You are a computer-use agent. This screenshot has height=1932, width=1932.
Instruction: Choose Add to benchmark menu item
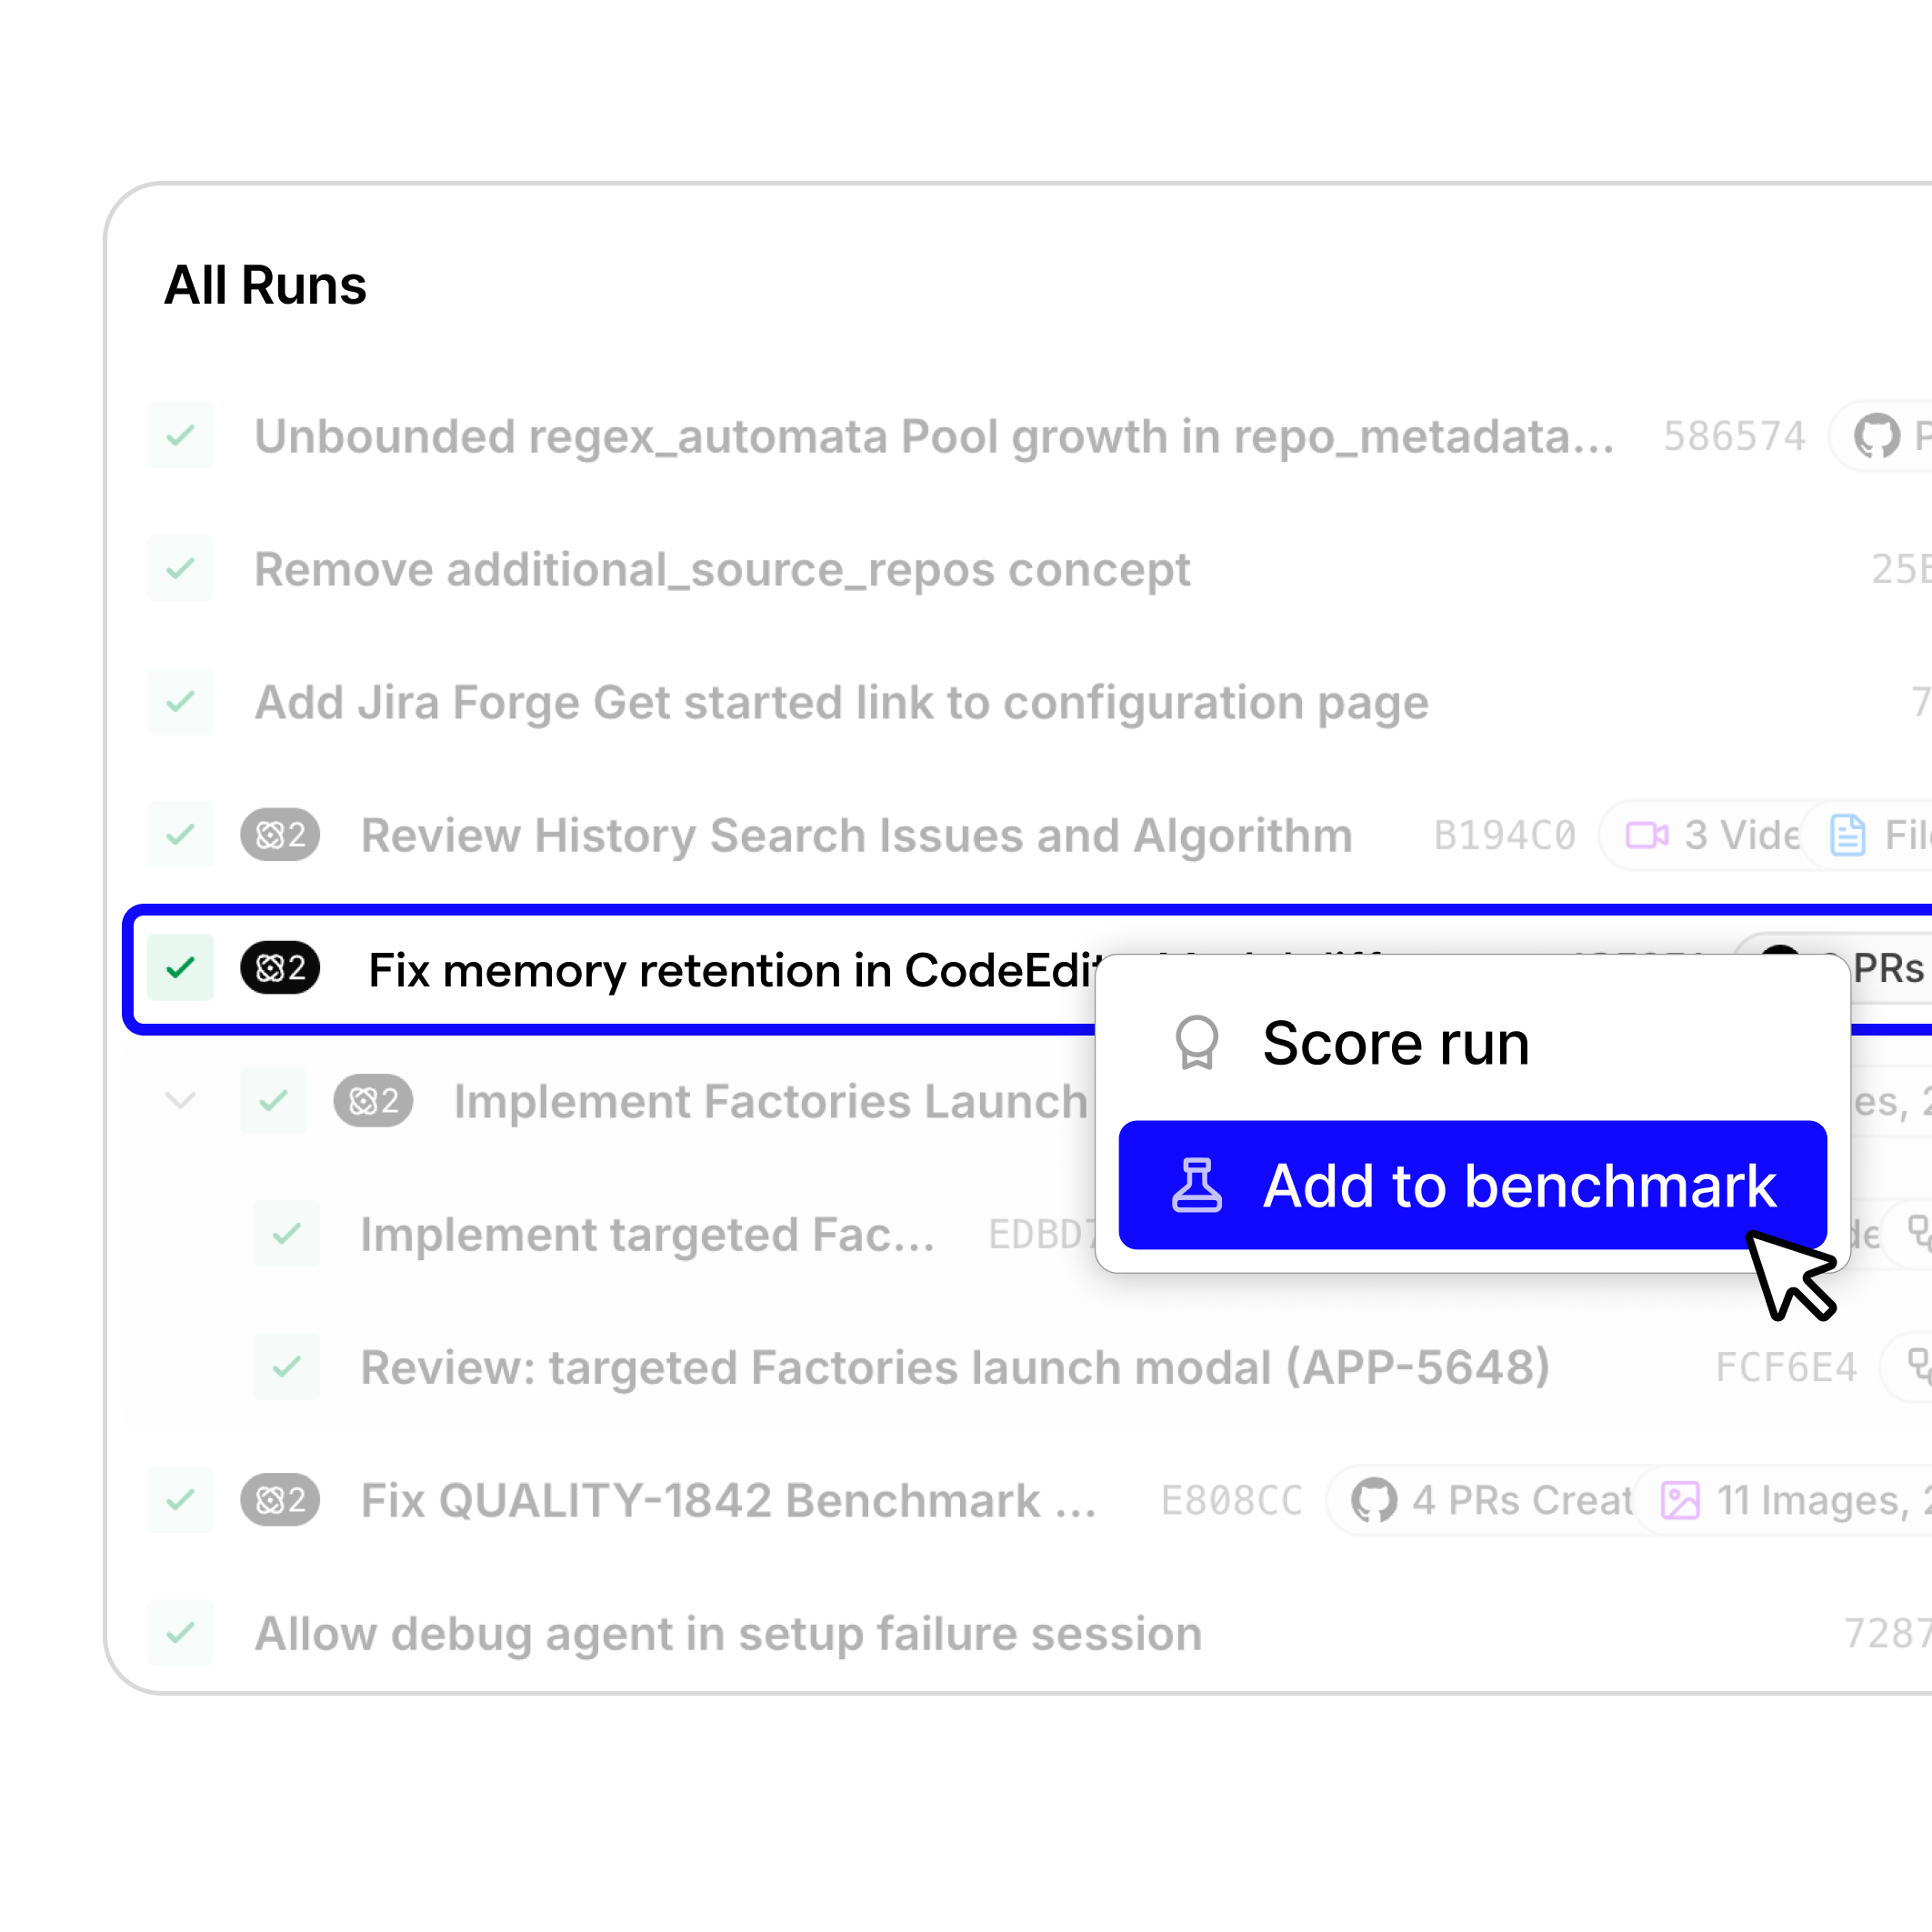click(1472, 1185)
